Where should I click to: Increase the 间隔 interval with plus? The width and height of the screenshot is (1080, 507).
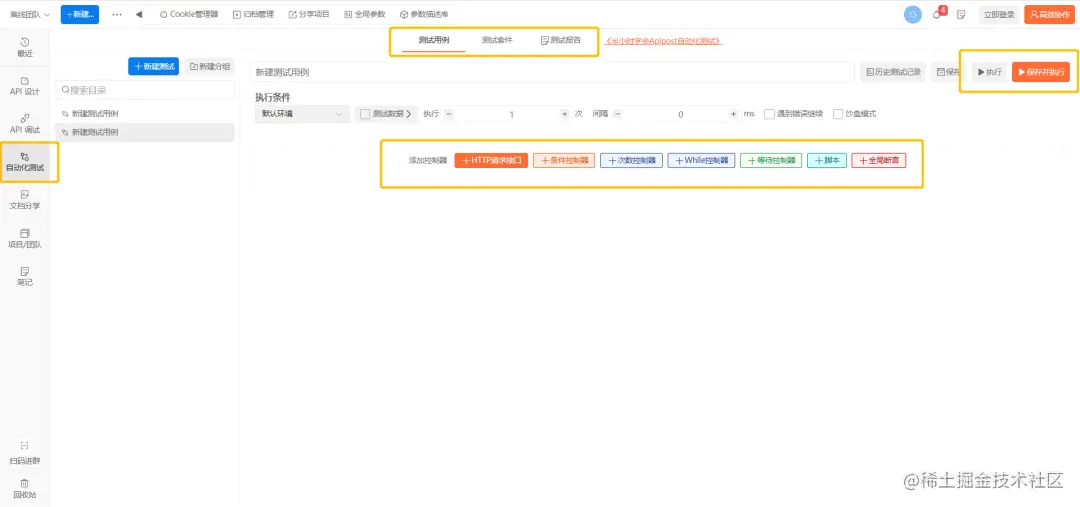click(734, 114)
